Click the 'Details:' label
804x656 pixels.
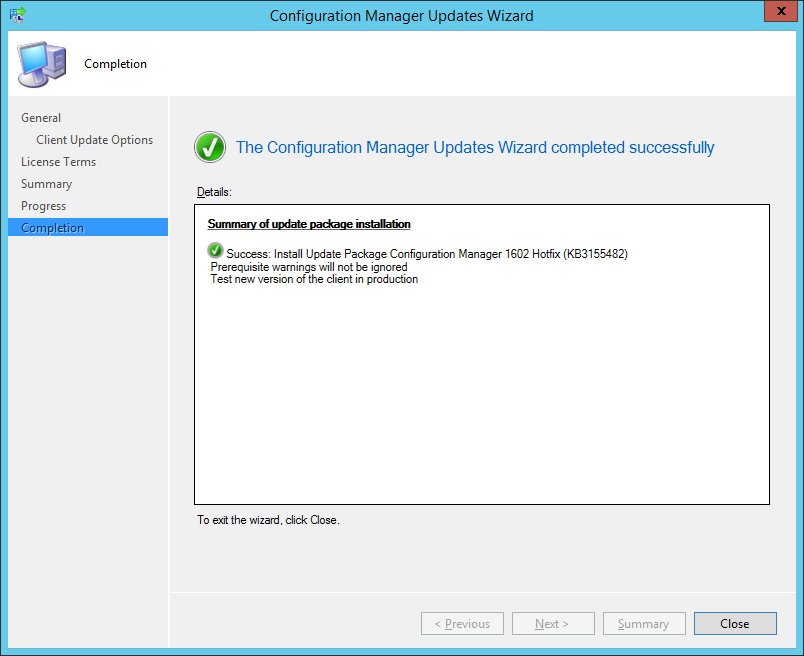(x=214, y=192)
